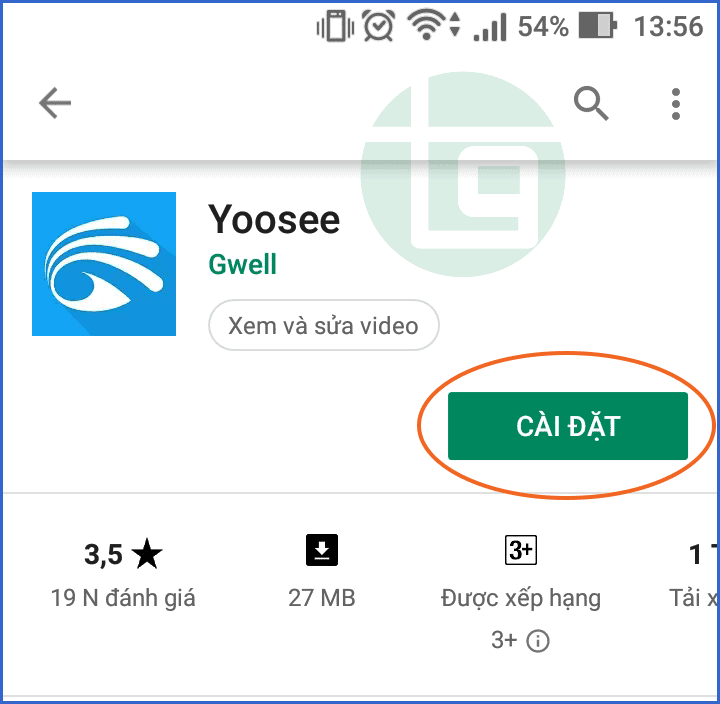The image size is (720, 704).
Task: Open search with magnifier icon
Action: click(x=591, y=103)
